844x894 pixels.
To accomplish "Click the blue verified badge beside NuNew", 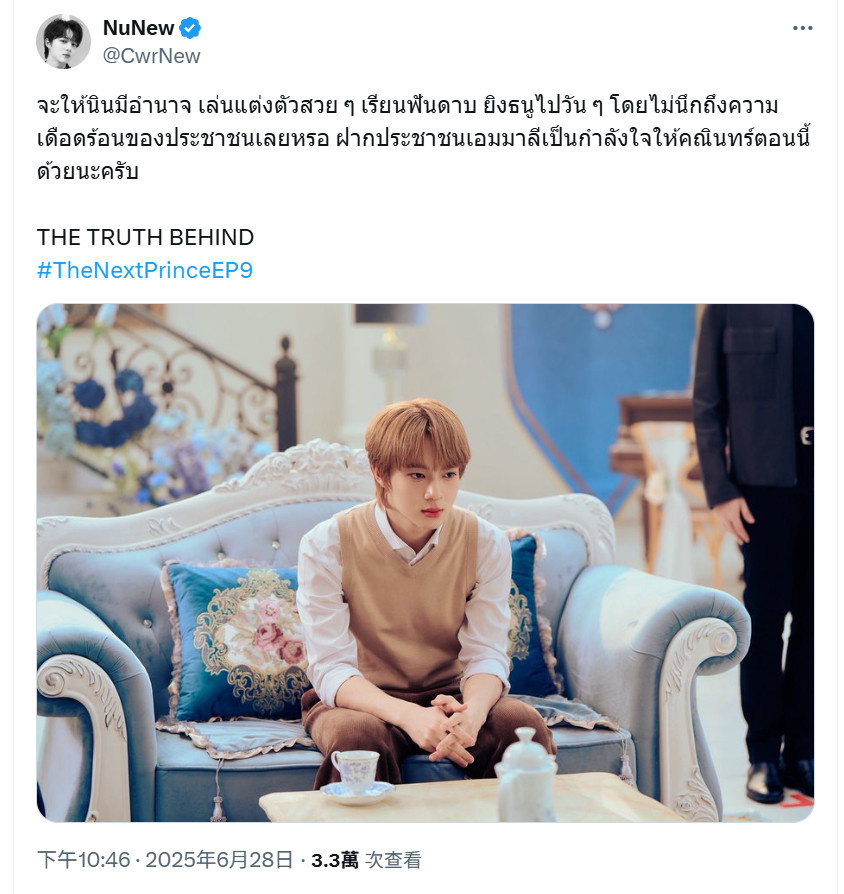I will tap(190, 28).
